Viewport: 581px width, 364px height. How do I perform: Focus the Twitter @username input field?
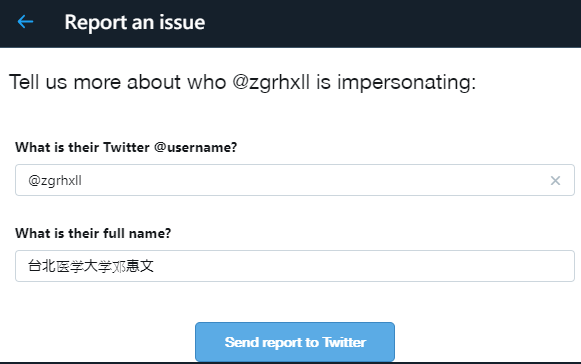tap(295, 180)
